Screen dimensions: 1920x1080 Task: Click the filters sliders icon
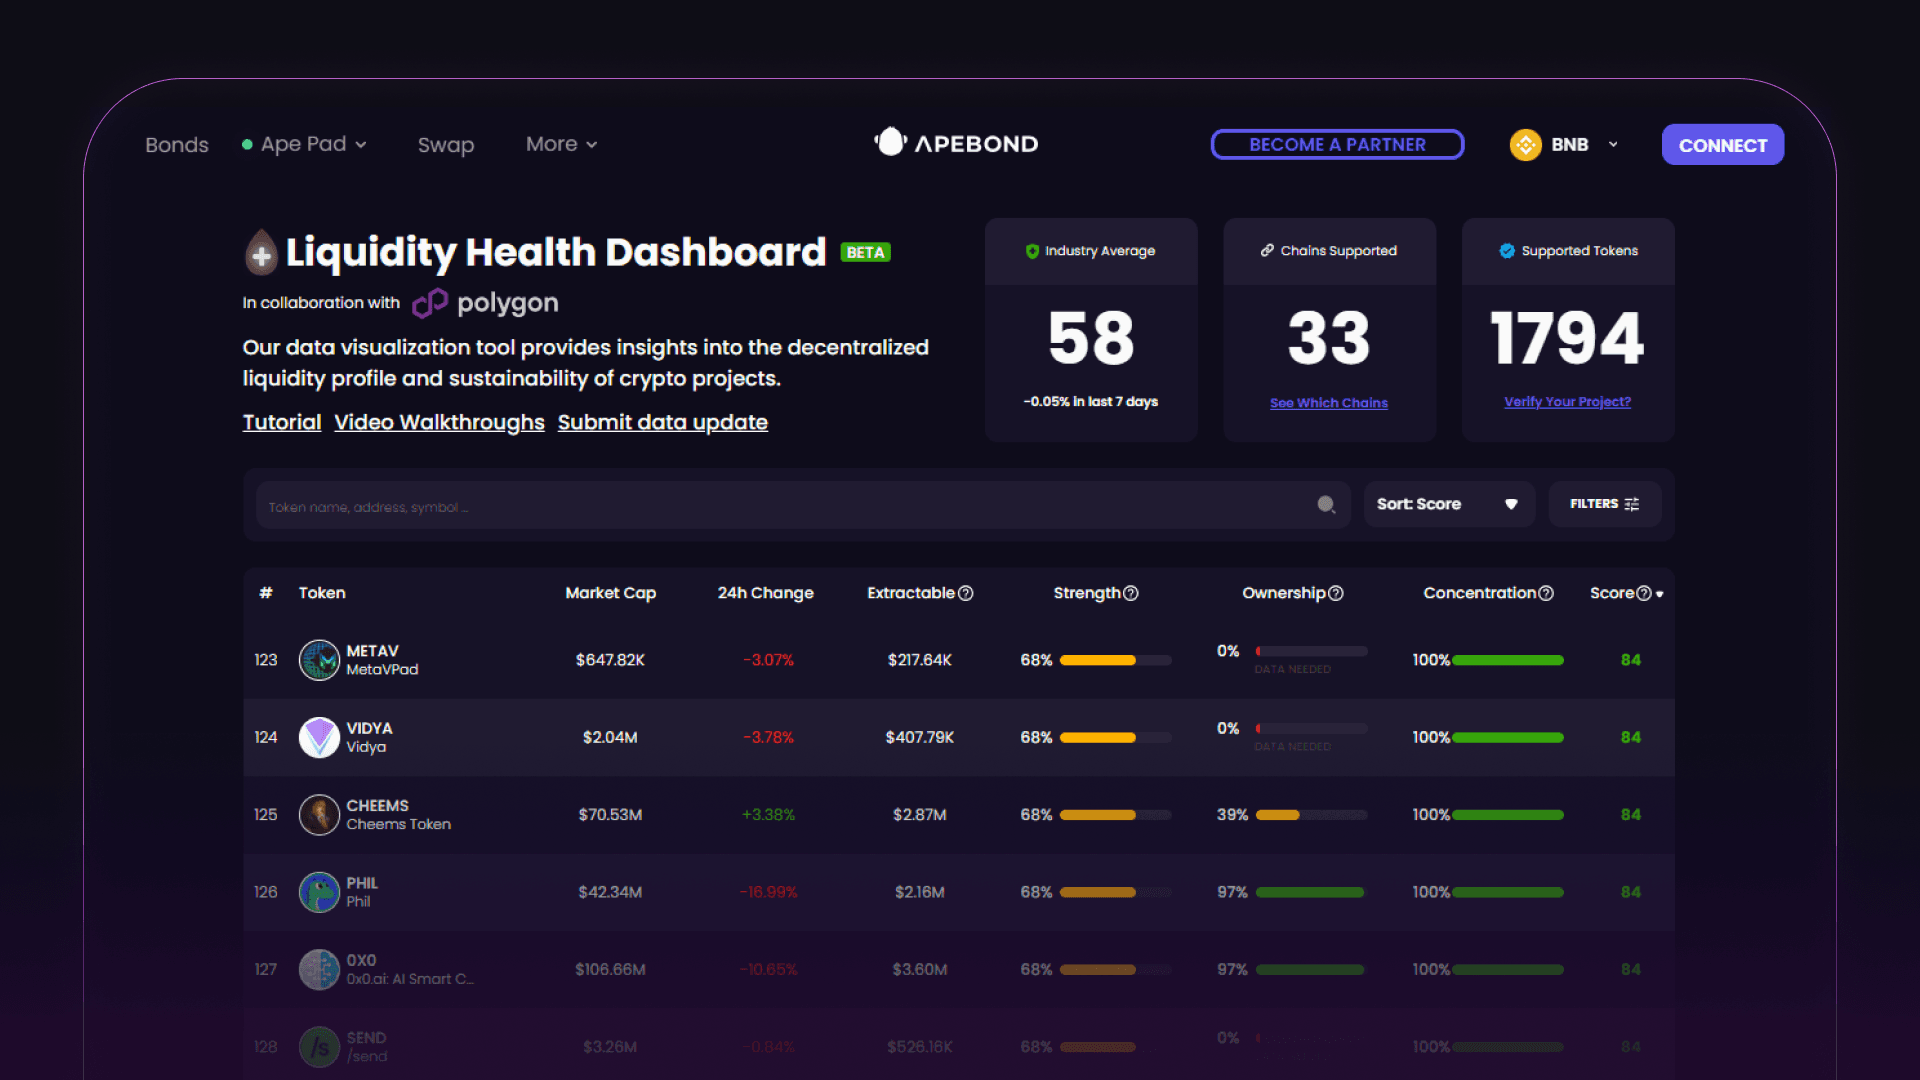pos(1632,504)
